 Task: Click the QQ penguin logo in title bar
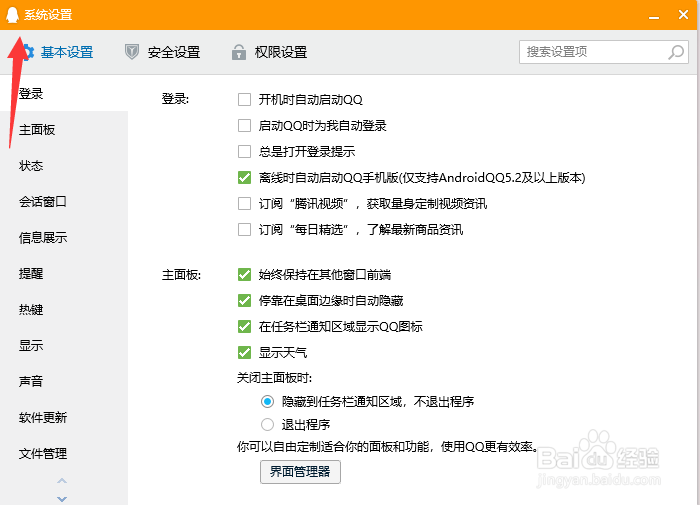coord(12,15)
